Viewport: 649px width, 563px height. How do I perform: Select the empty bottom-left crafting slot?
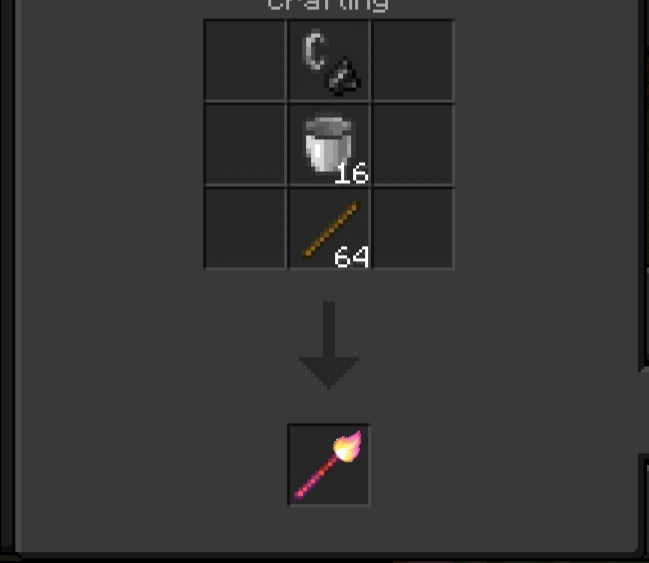tap(245, 228)
